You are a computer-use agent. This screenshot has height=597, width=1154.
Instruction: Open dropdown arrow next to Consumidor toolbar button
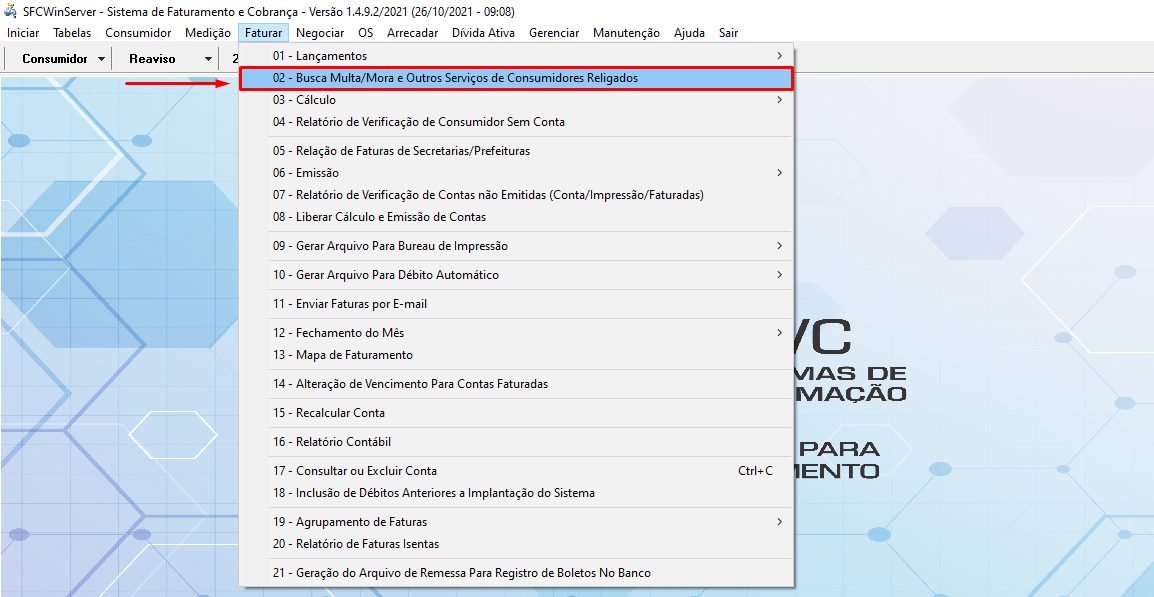tap(102, 59)
